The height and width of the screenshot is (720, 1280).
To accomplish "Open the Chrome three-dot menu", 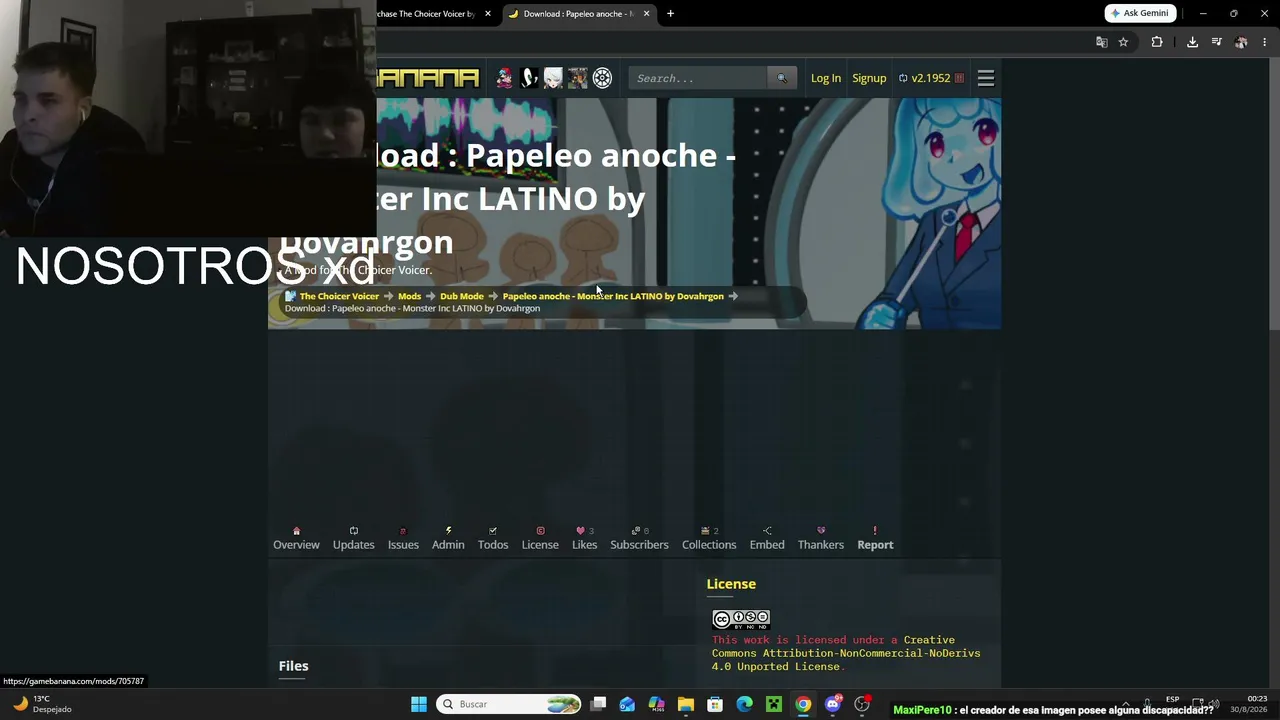I will tap(1265, 42).
